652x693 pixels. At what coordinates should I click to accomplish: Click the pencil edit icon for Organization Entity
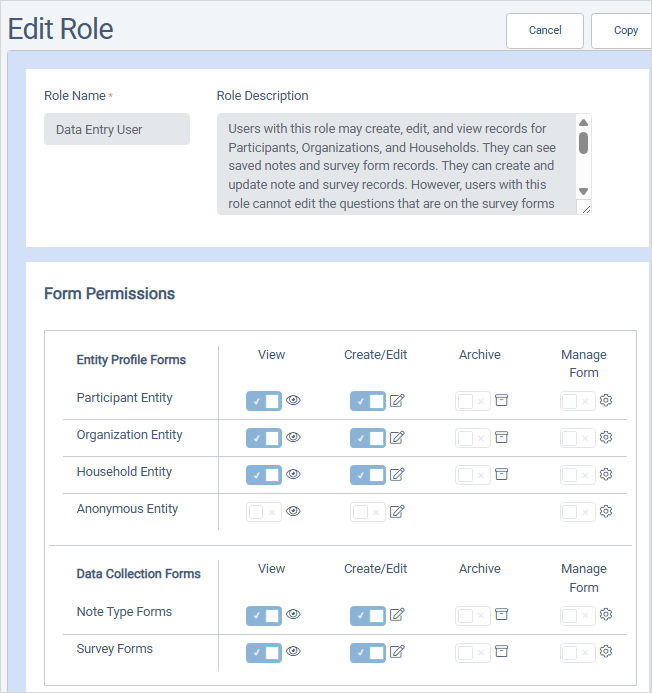[x=397, y=438]
